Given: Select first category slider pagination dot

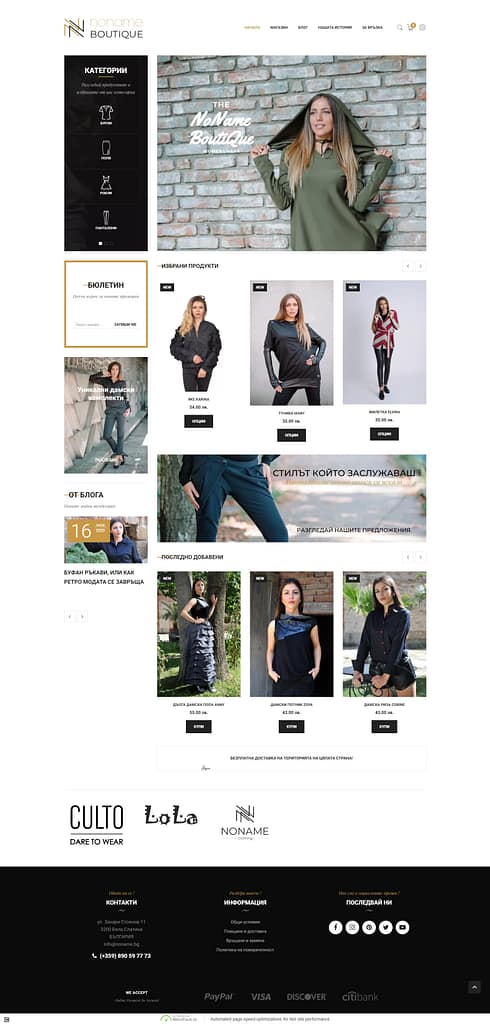Looking at the screenshot, I should (x=101, y=243).
